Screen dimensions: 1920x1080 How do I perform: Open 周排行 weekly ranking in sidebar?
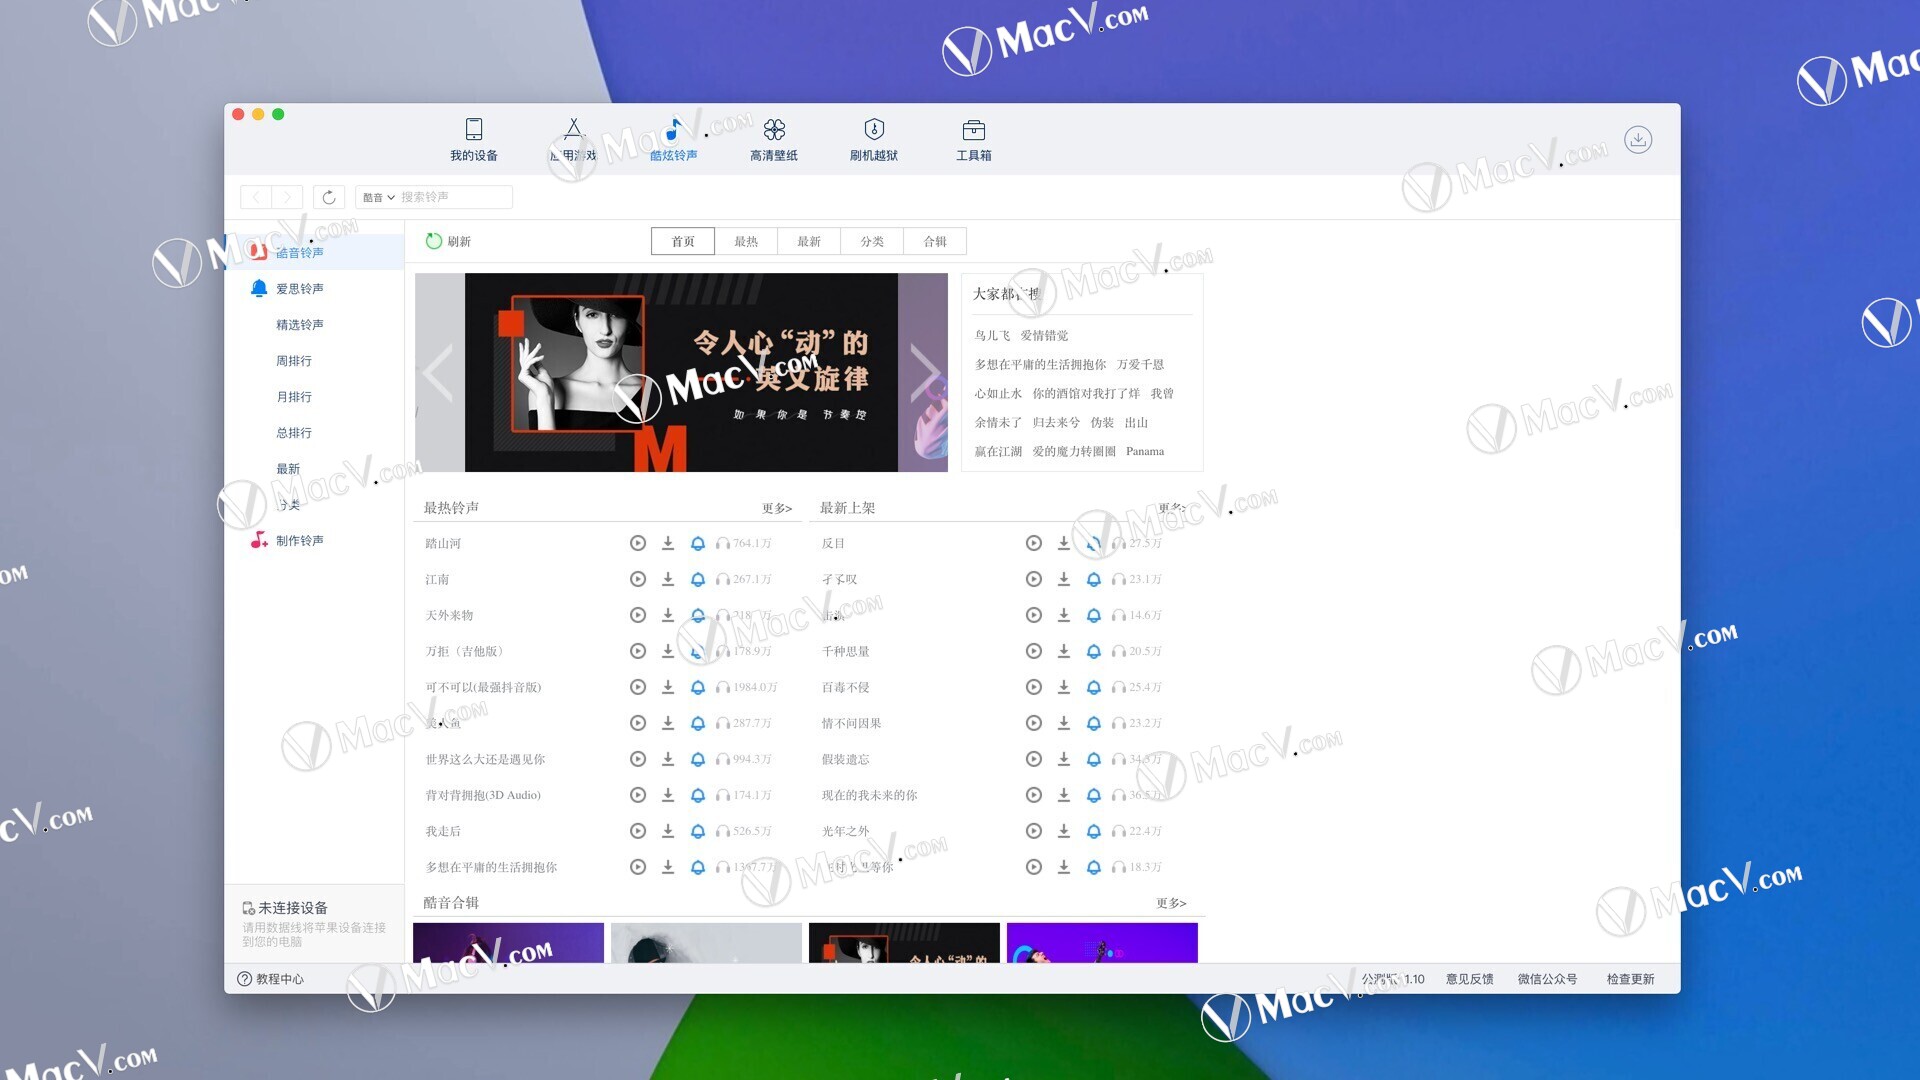coord(294,361)
